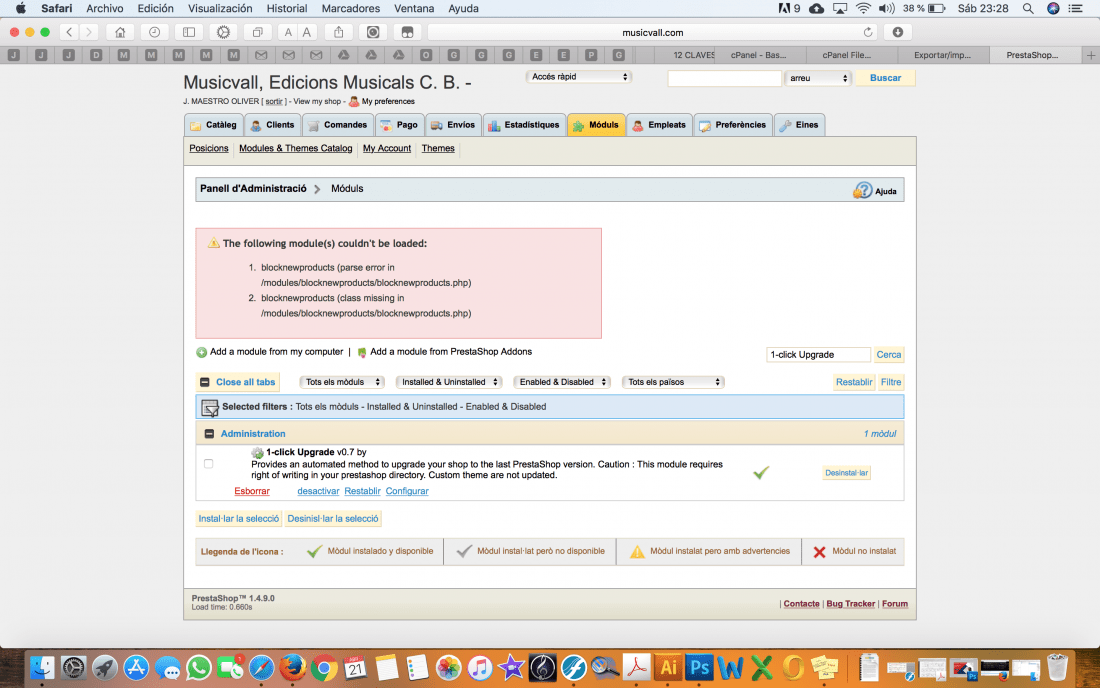Image resolution: width=1100 pixels, height=688 pixels.
Task: Open the Catàleg tab
Action: click(x=214, y=125)
